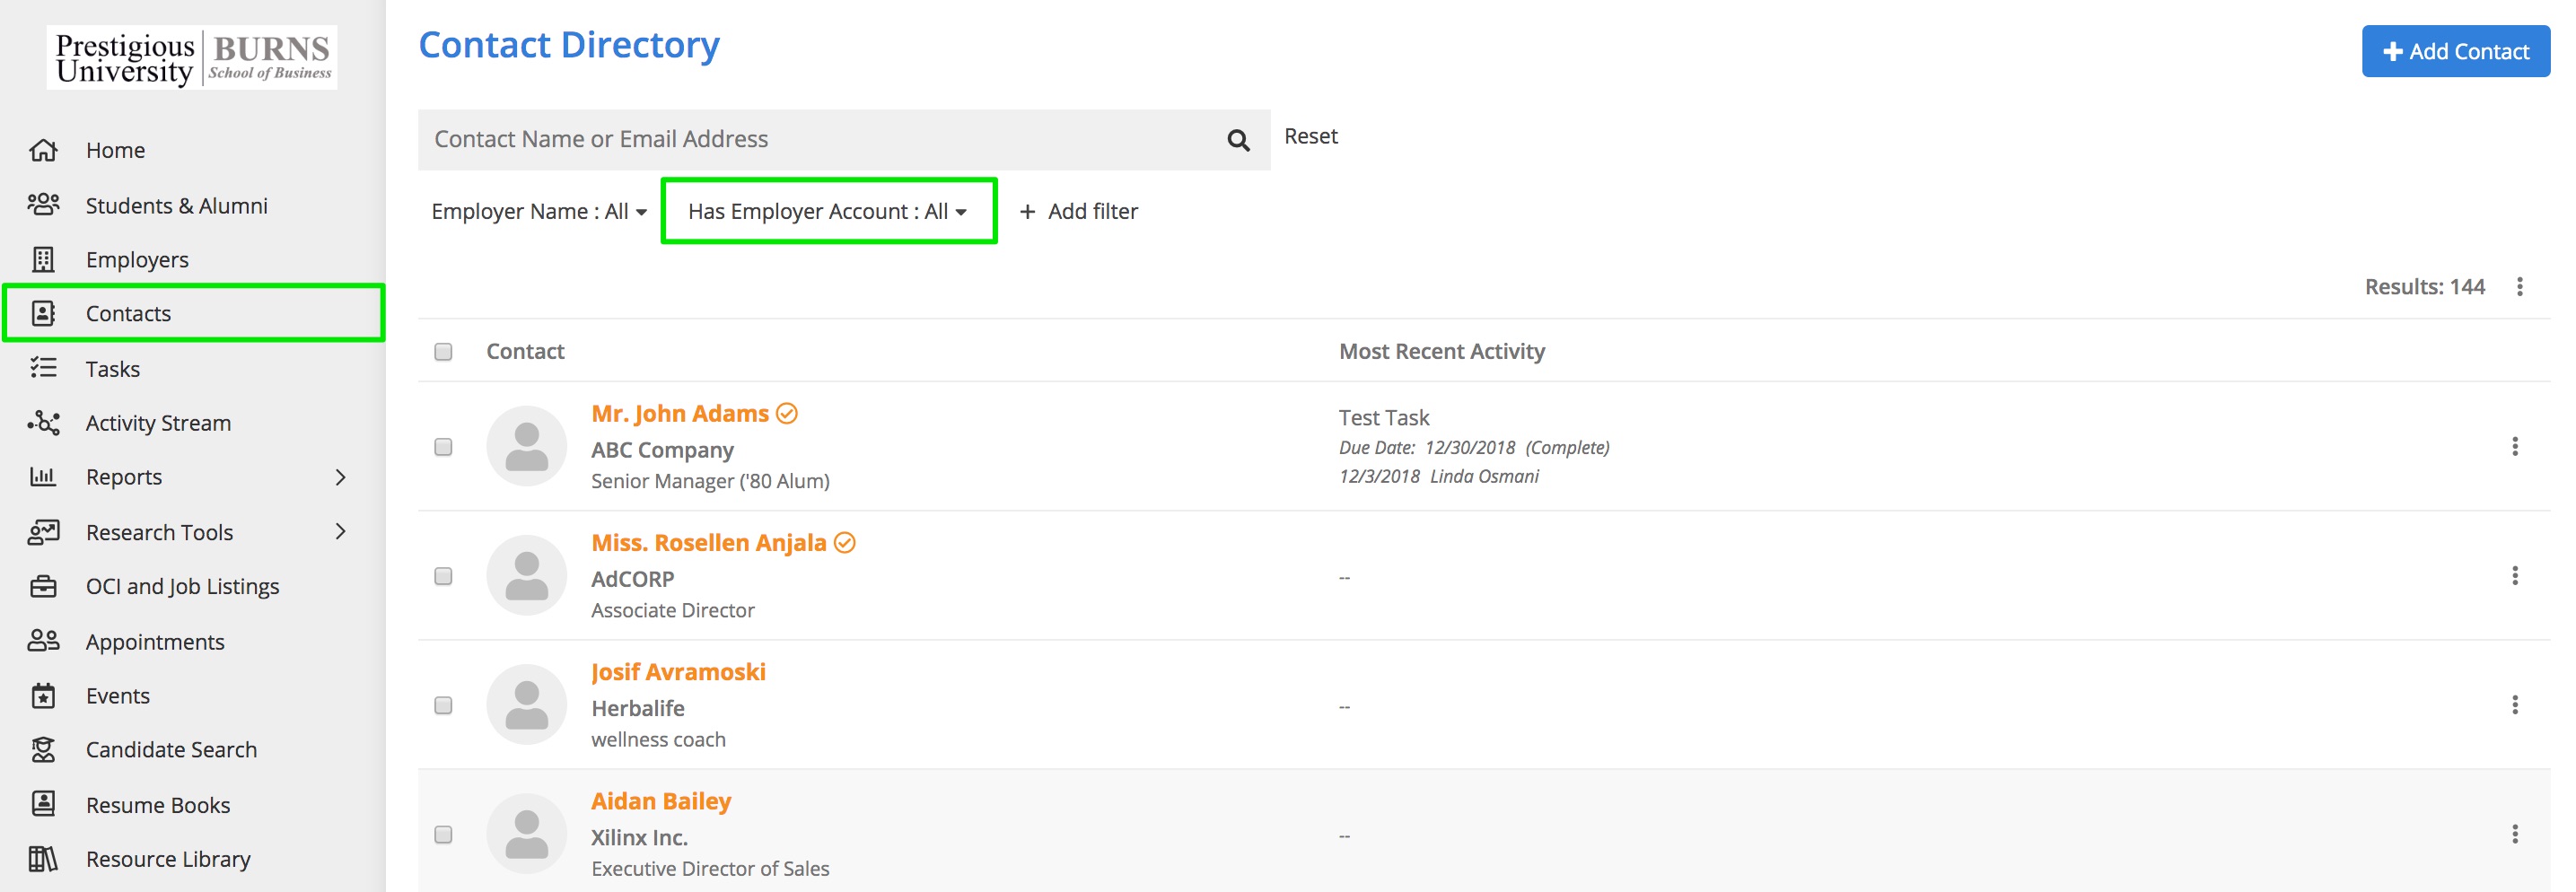This screenshot has width=2576, height=892.
Task: Click the Home house icon in sidebar
Action: tap(43, 150)
